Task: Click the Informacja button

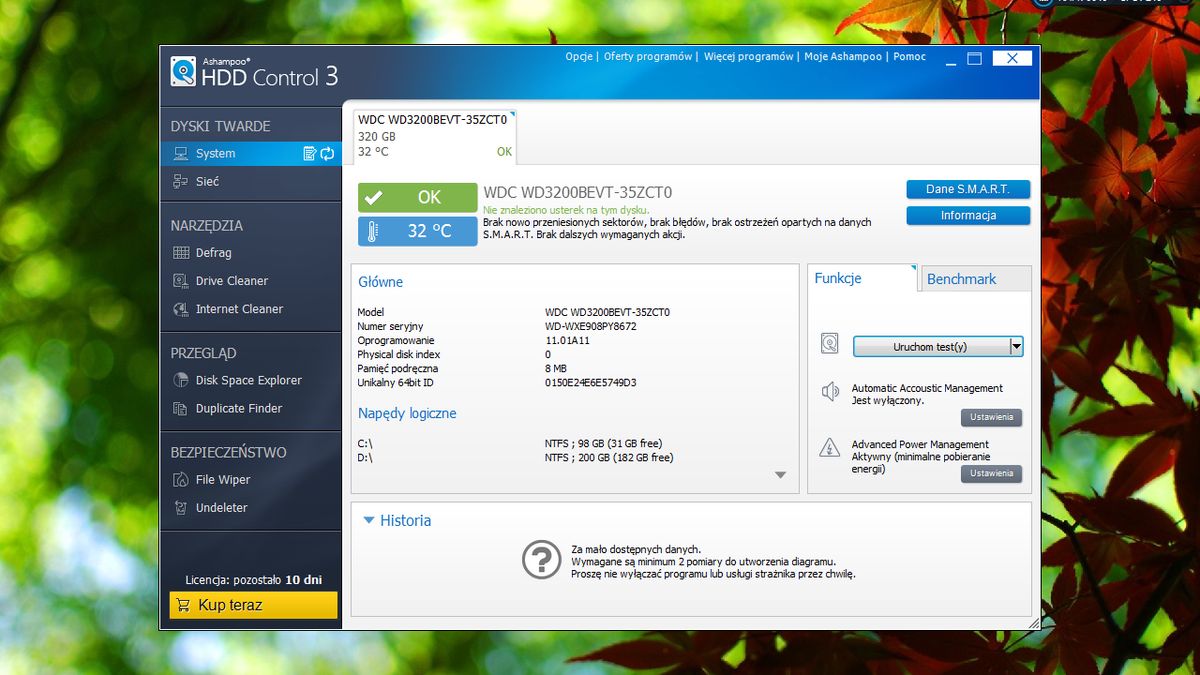Action: point(968,216)
